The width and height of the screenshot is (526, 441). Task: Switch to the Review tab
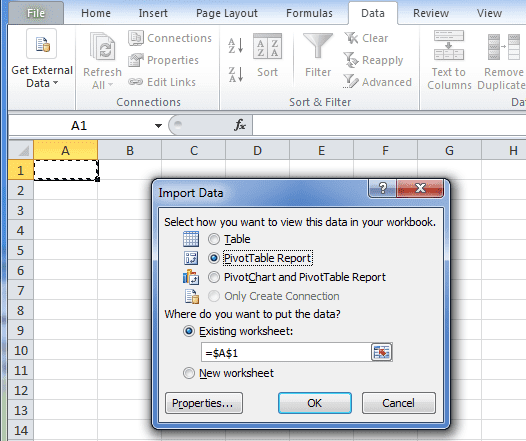431,13
